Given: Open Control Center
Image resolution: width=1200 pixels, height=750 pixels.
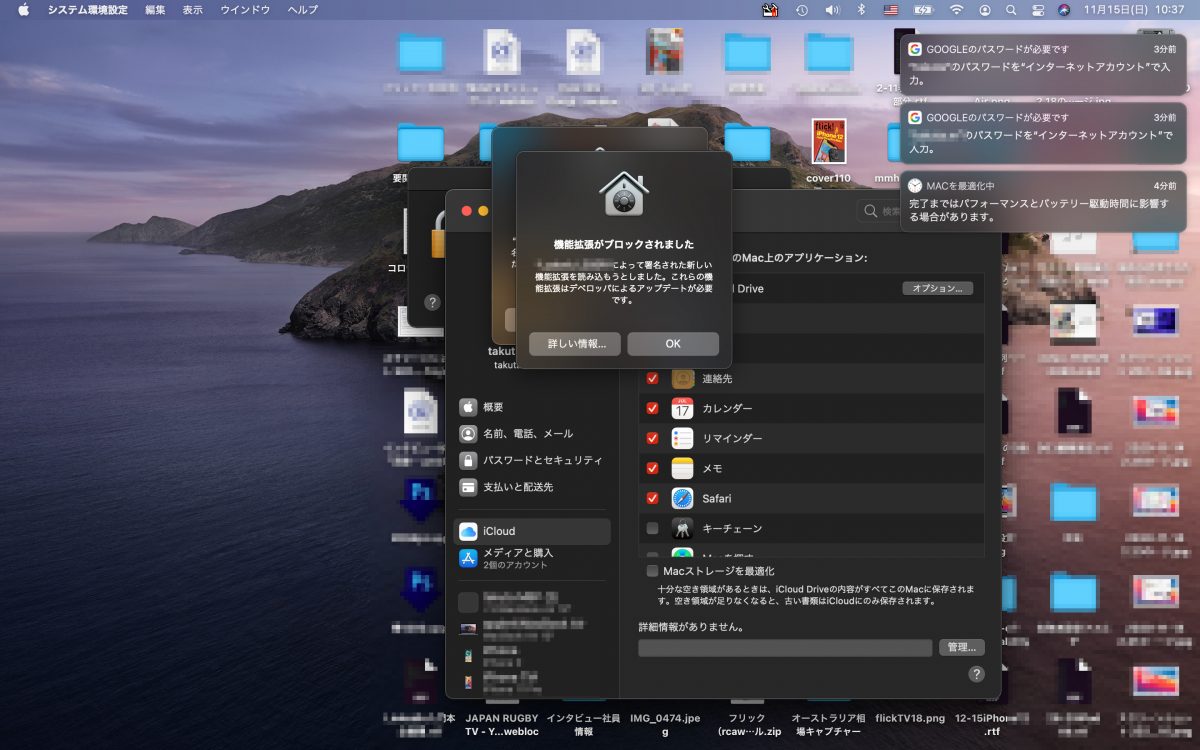Looking at the screenshot, I should pyautogui.click(x=1037, y=10).
